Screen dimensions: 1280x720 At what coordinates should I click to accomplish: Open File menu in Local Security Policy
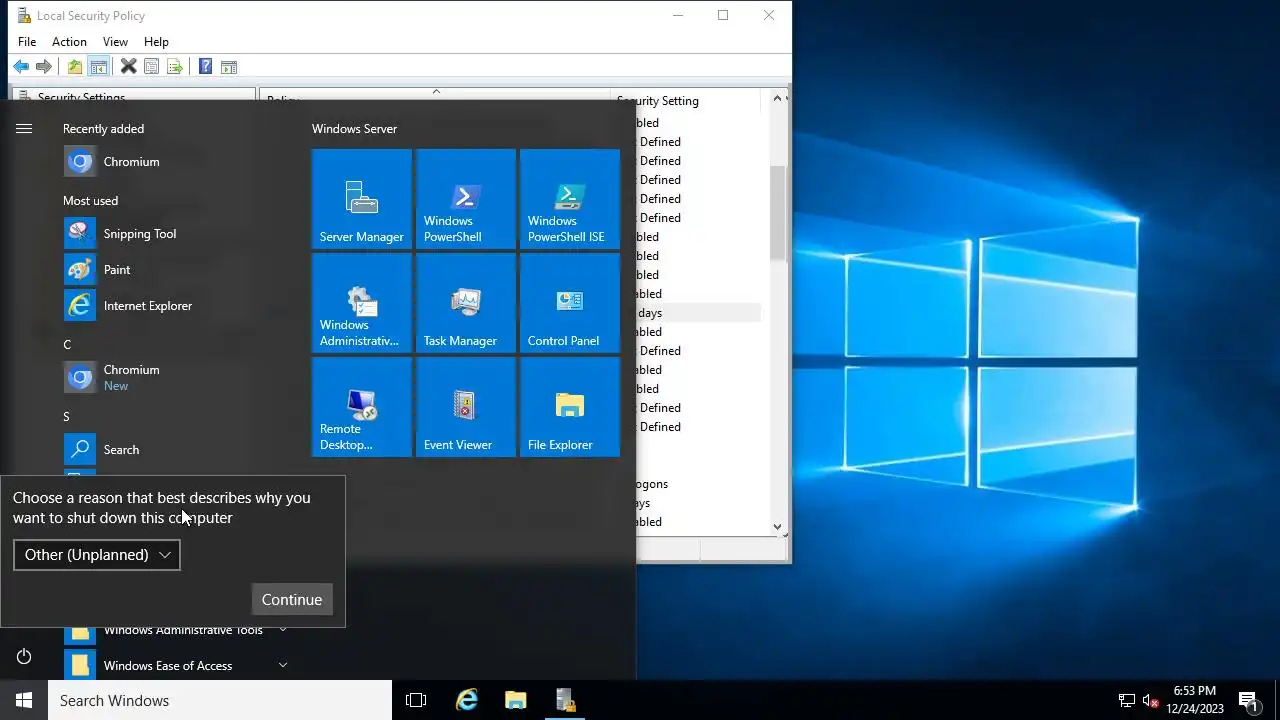[x=27, y=42]
